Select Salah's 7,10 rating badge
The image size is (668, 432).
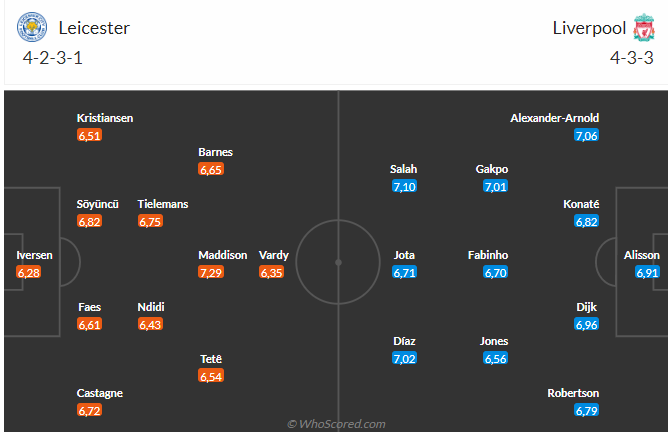(404, 186)
